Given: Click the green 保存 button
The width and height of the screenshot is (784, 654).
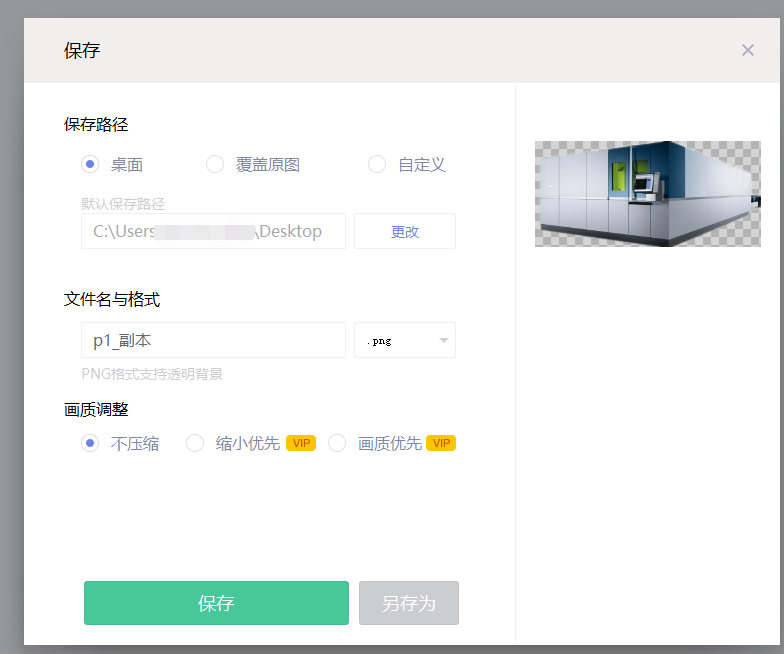Looking at the screenshot, I should (x=216, y=602).
